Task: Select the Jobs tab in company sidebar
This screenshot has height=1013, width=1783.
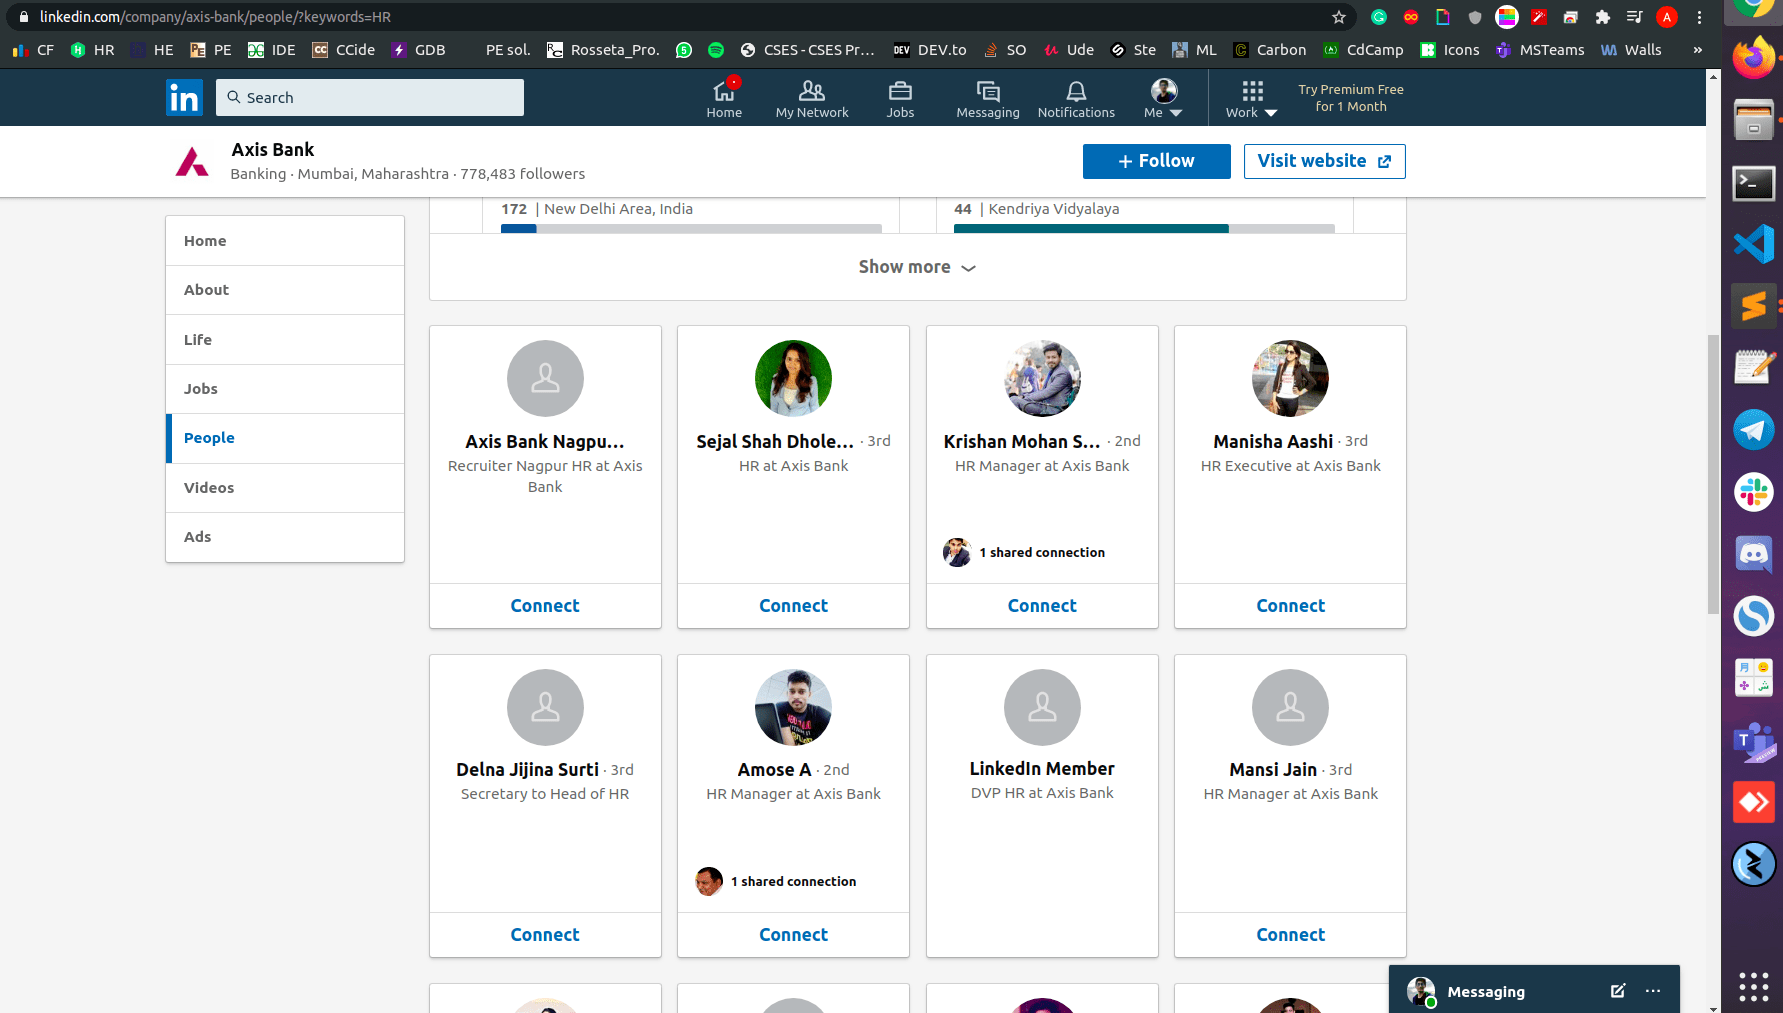Action: (285, 389)
